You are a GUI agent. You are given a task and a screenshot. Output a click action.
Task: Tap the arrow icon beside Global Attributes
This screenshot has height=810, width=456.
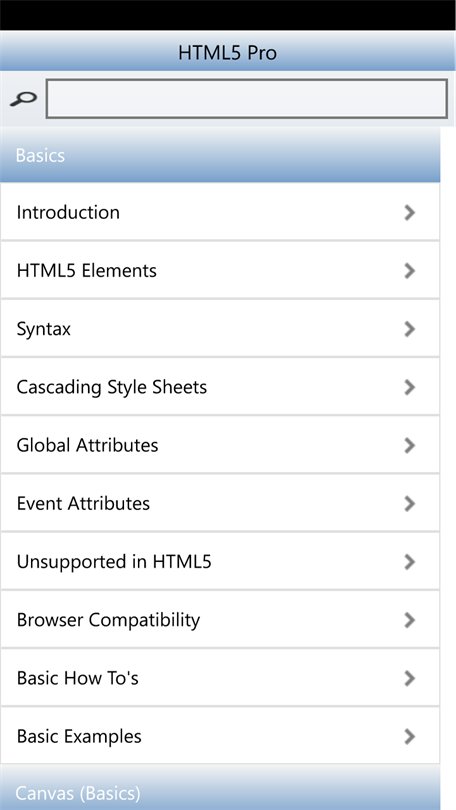[x=410, y=445]
